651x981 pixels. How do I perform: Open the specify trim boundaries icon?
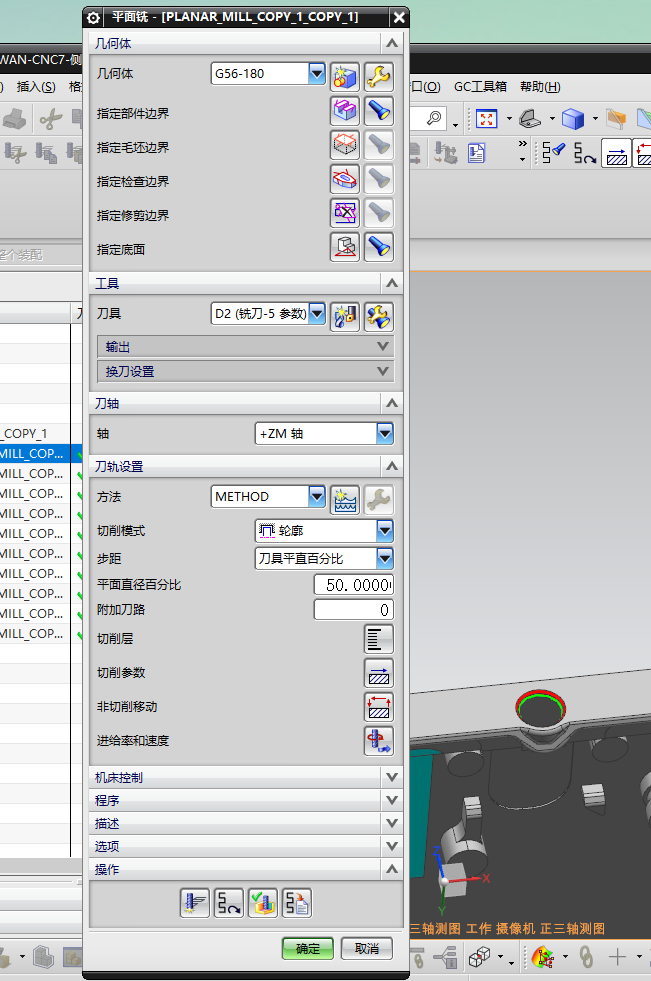[x=345, y=213]
